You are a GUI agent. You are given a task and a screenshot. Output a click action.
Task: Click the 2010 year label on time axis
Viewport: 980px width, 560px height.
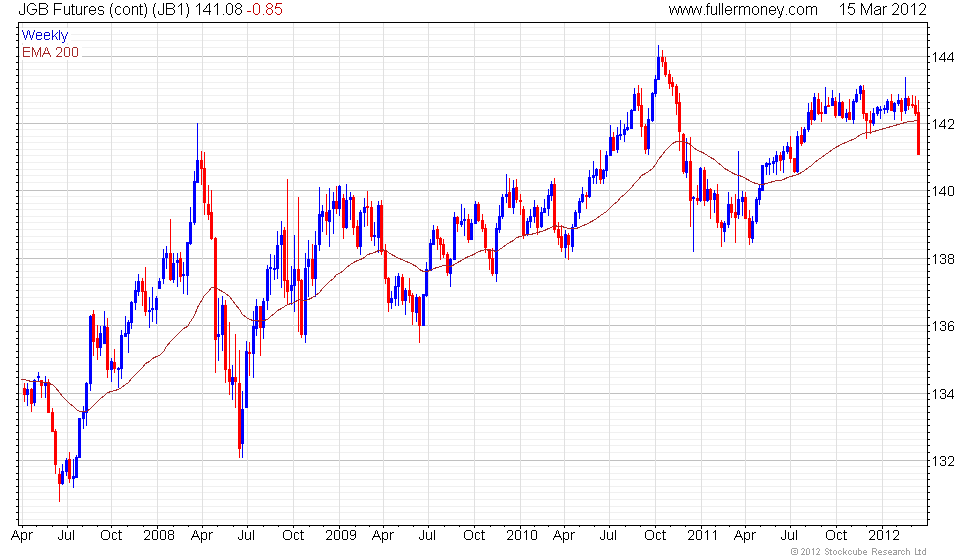click(522, 536)
